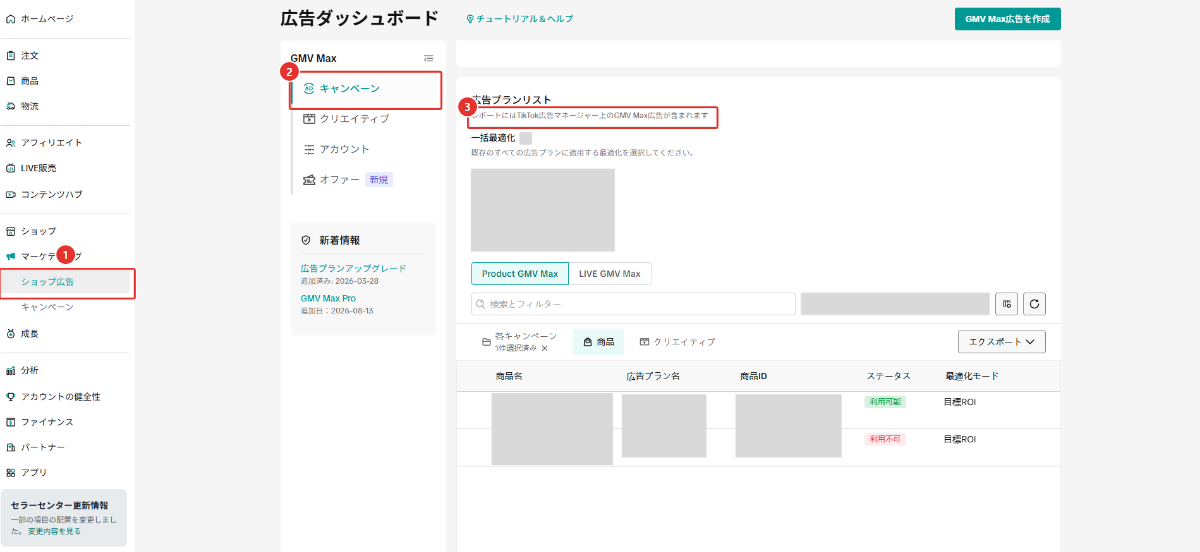Open the 広告プランアップグレード news link
This screenshot has width=1200, height=552.
(353, 269)
